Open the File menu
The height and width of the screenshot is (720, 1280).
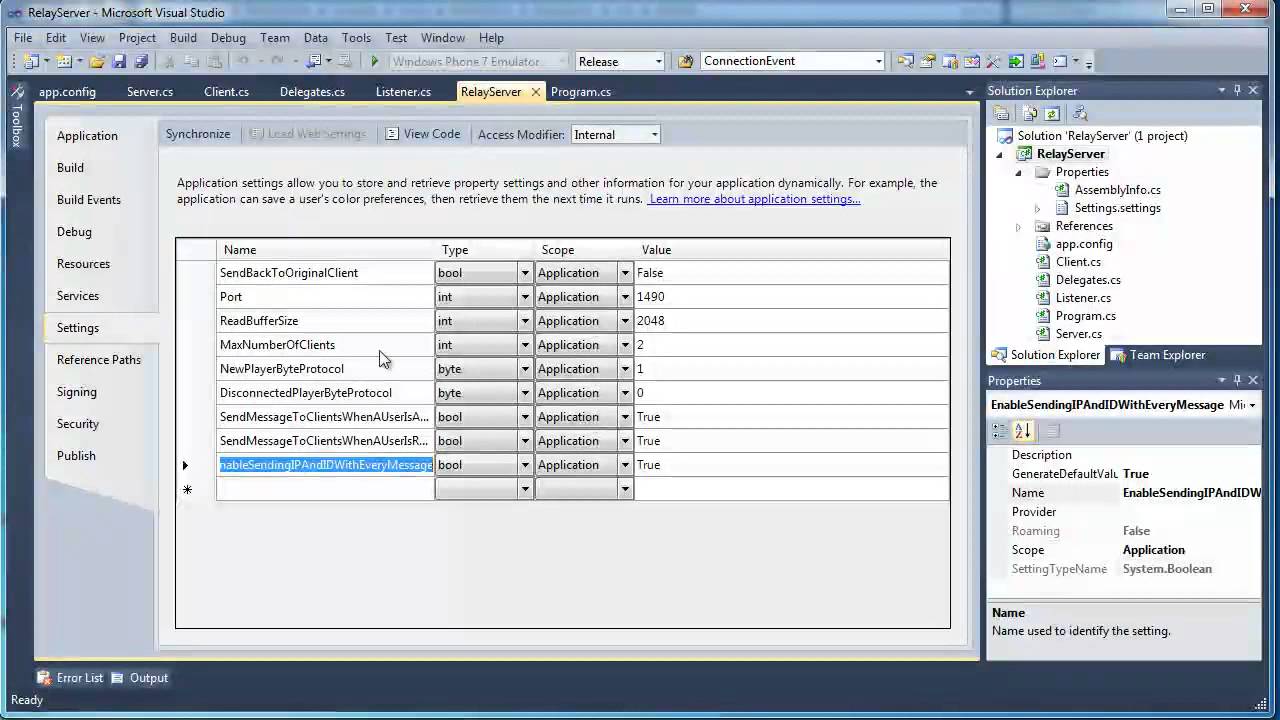(23, 38)
